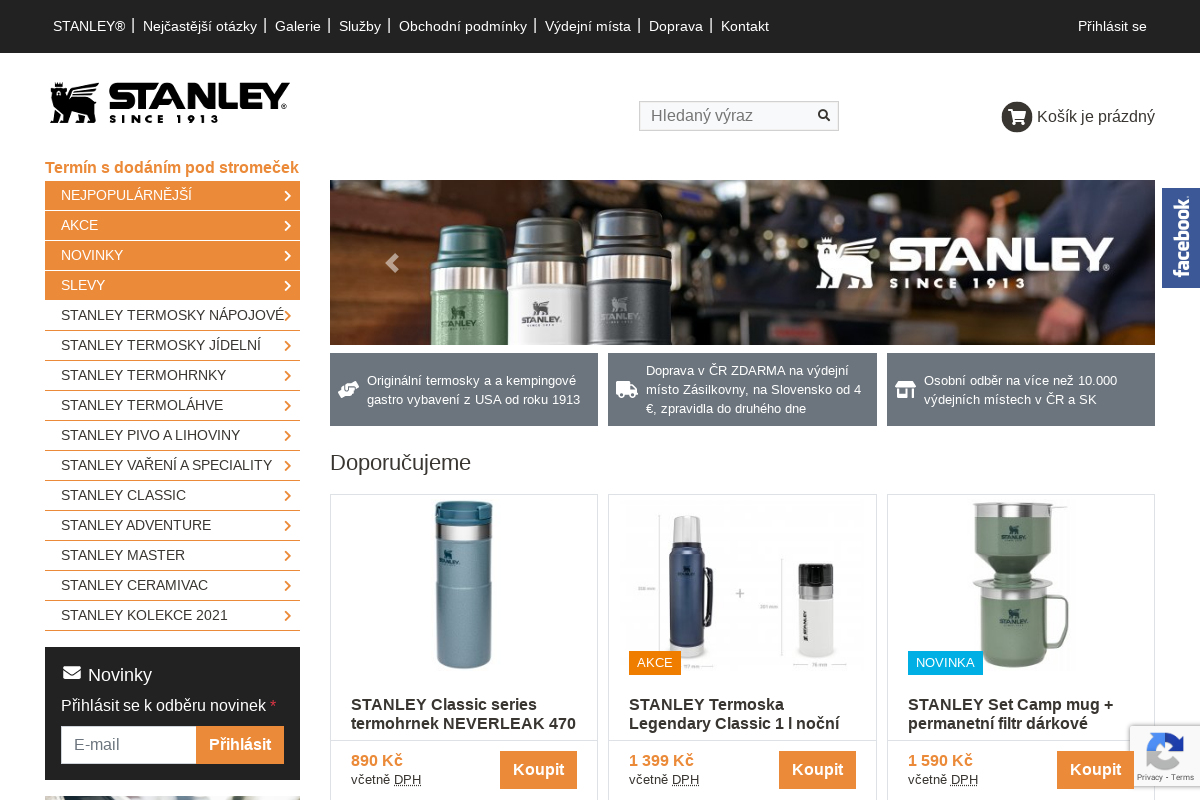Viewport: 1200px width, 800px height.
Task: Open the Facebook side tab
Action: [1181, 238]
